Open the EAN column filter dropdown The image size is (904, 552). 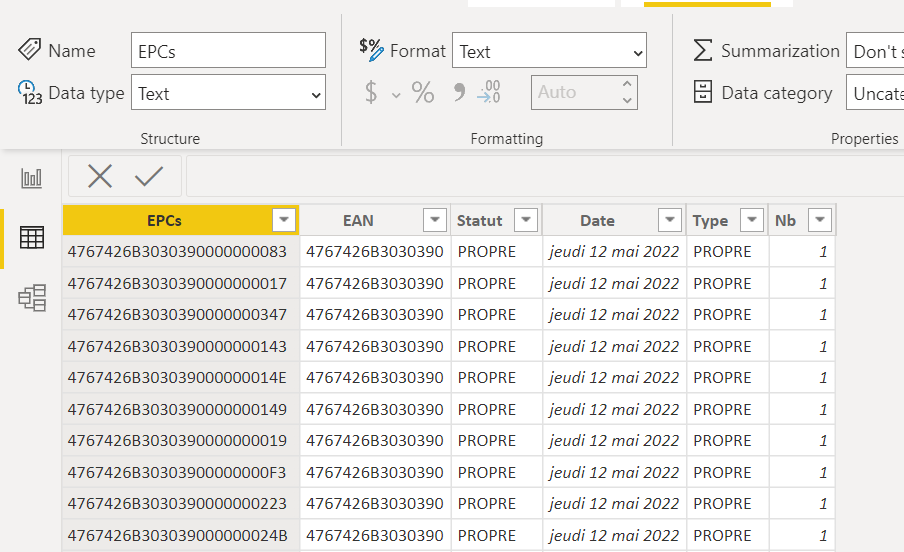click(x=435, y=220)
